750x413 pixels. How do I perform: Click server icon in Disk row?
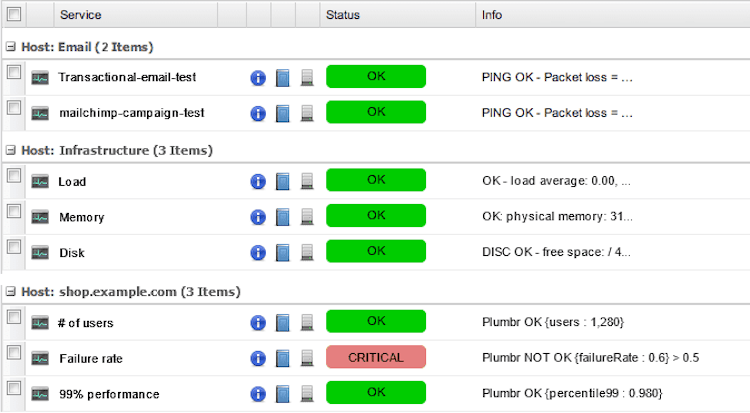(307, 252)
